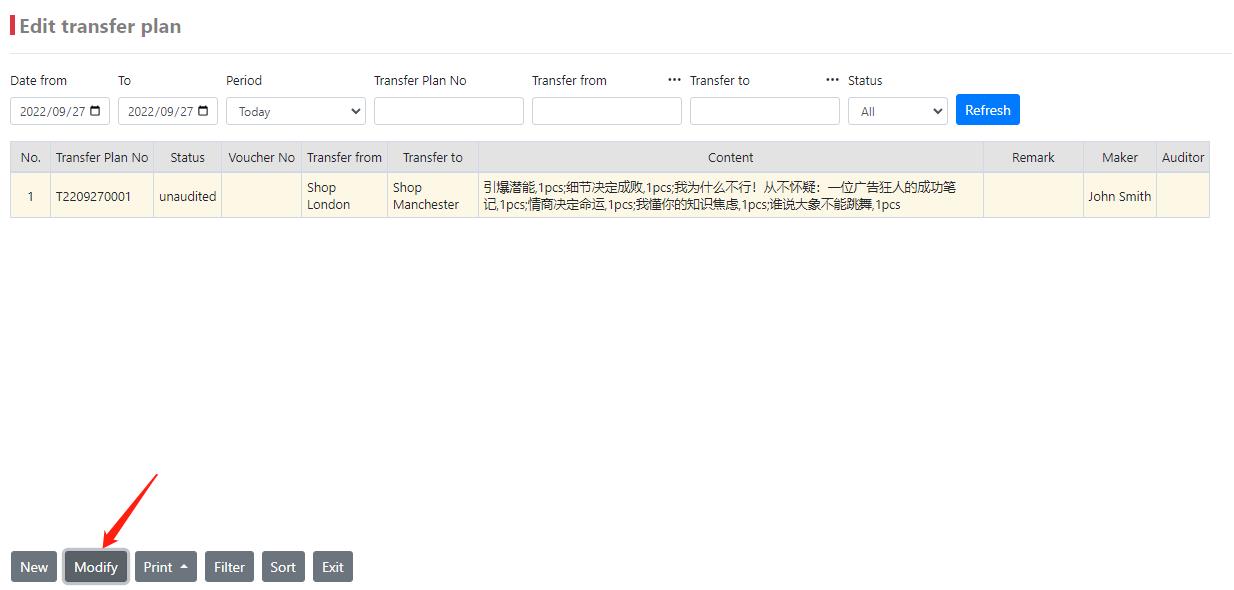
Task: Click the Transfer to column header
Action: 433,157
